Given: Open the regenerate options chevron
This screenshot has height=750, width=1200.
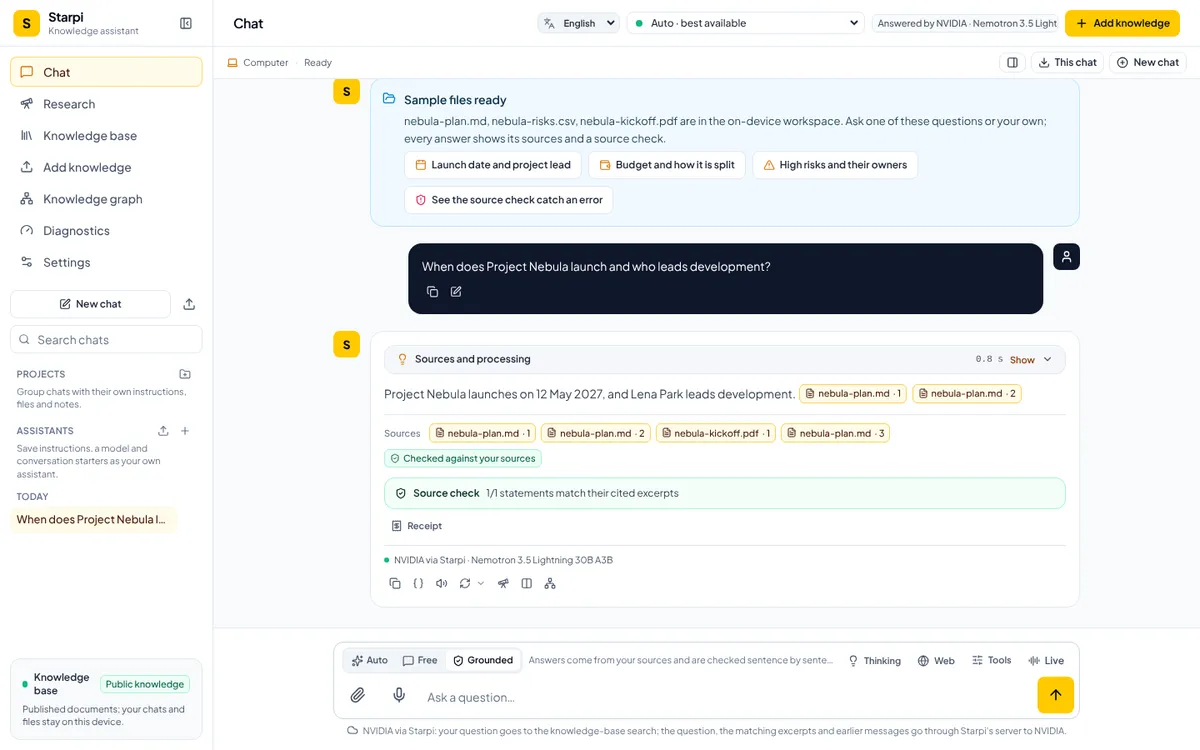Looking at the screenshot, I should 481,583.
